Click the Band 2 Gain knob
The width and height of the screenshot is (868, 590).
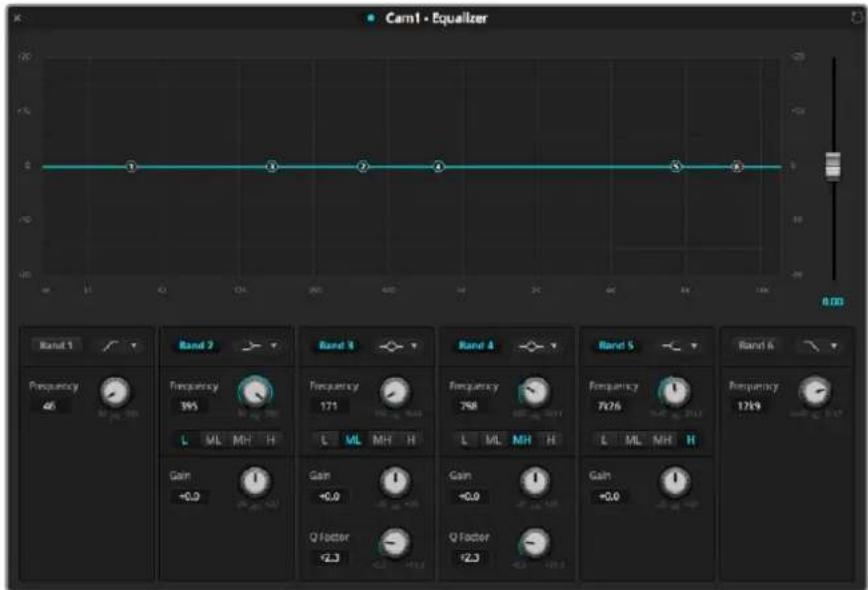pyautogui.click(x=255, y=482)
